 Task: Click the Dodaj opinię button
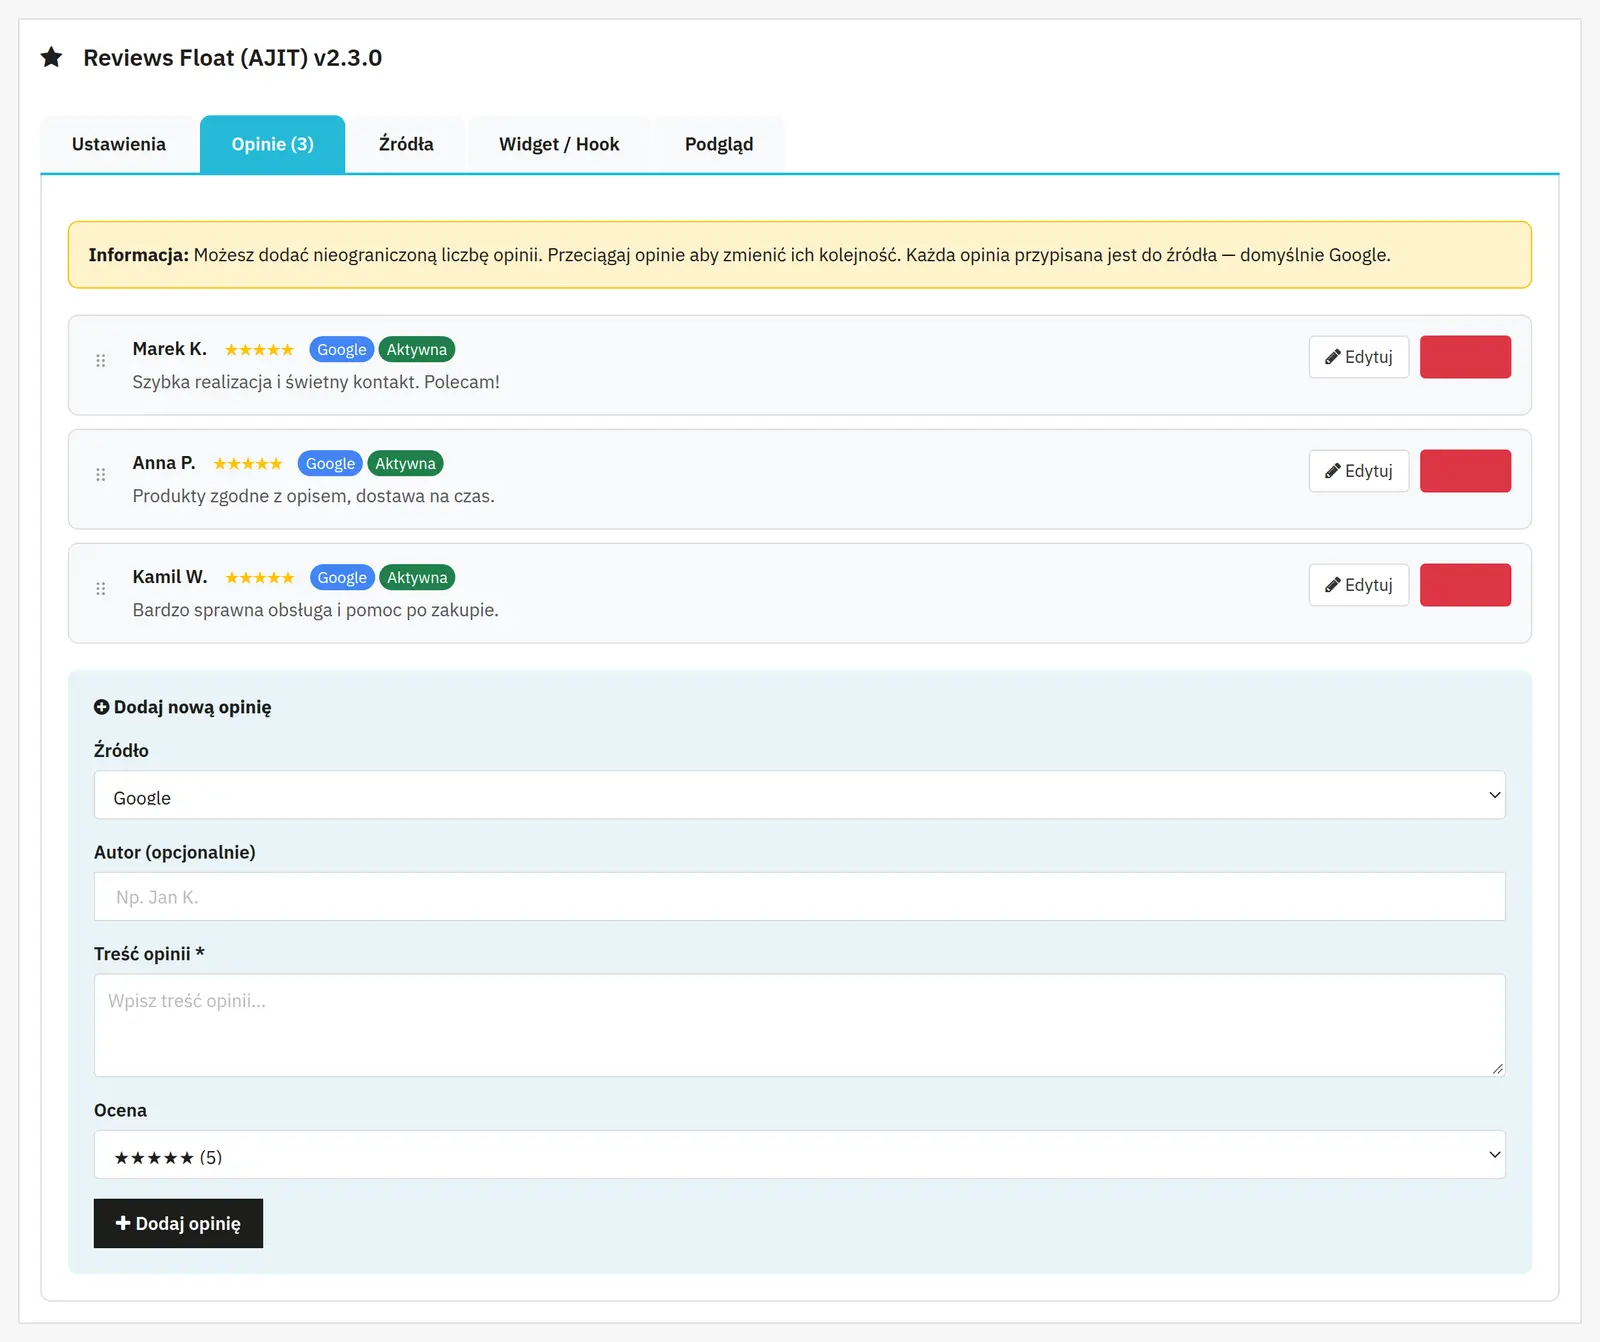pyautogui.click(x=178, y=1223)
